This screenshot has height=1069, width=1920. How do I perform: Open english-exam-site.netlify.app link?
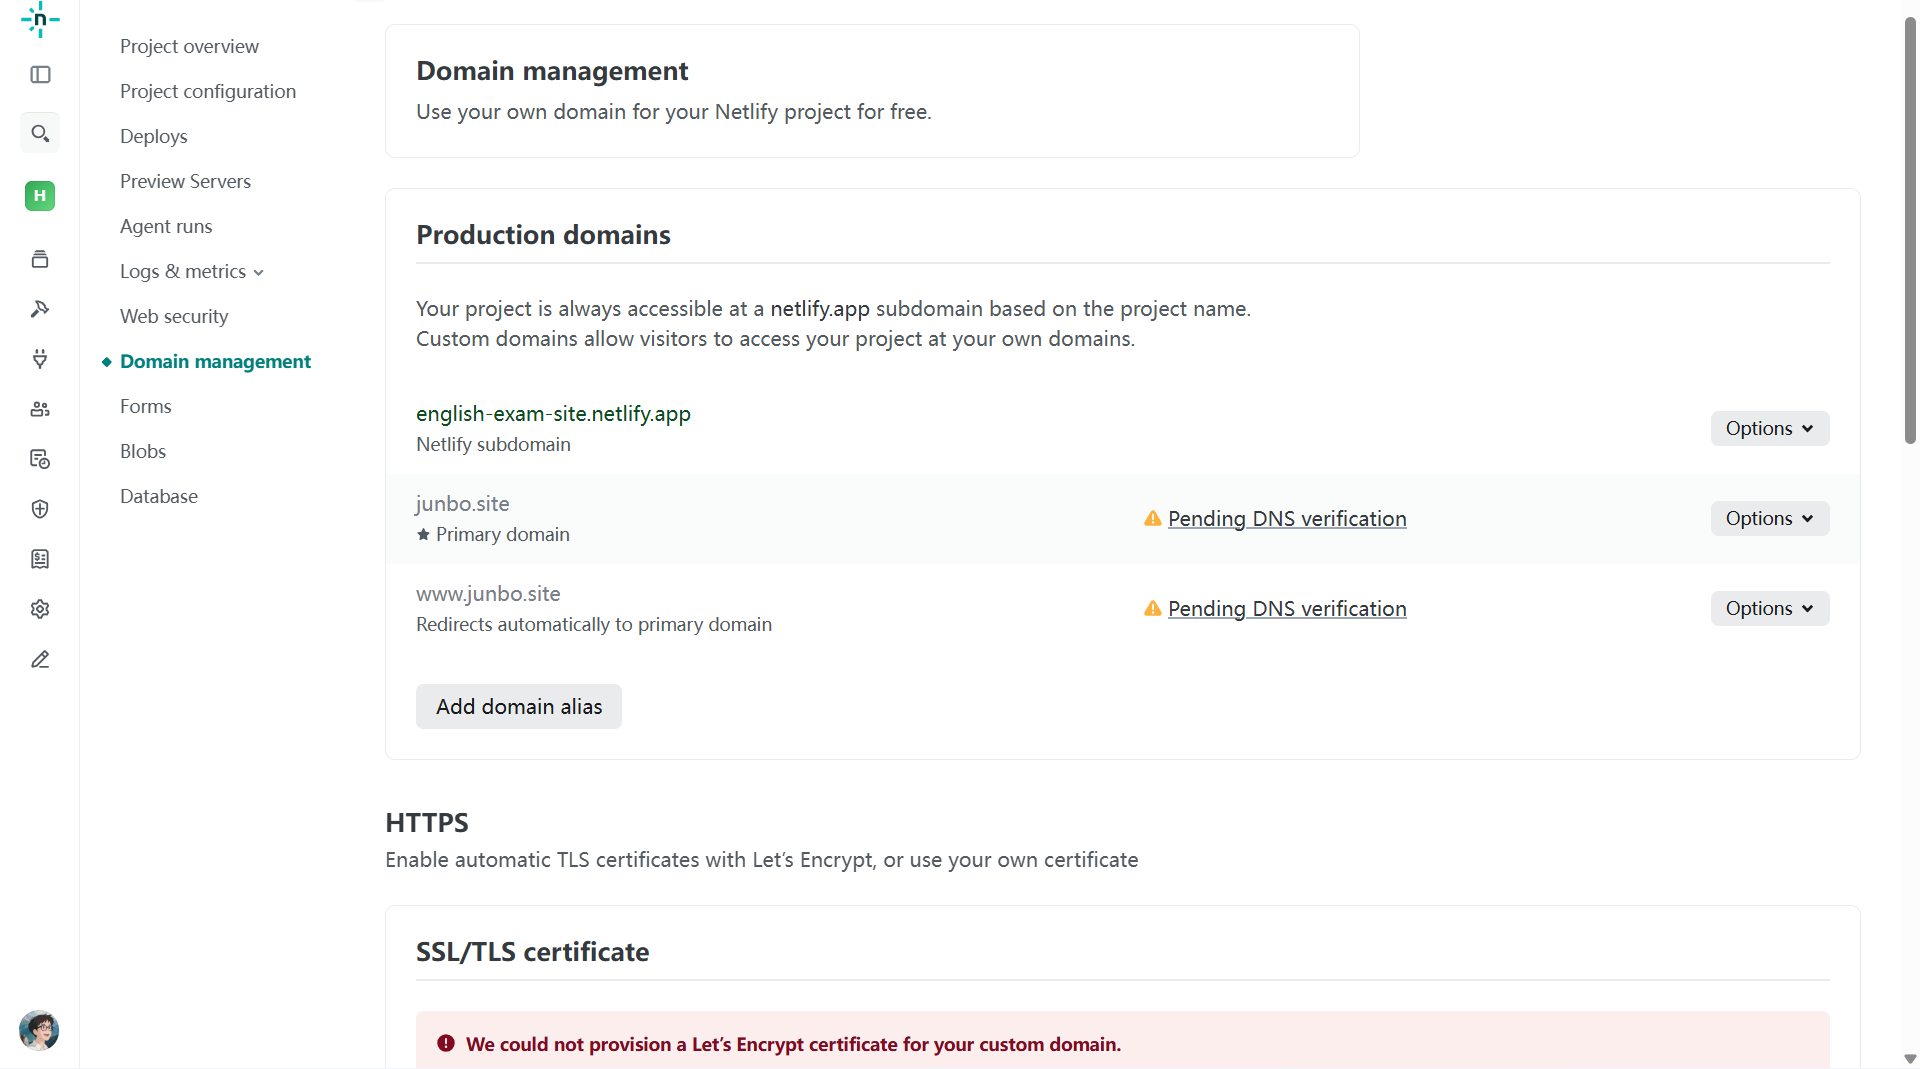point(553,413)
